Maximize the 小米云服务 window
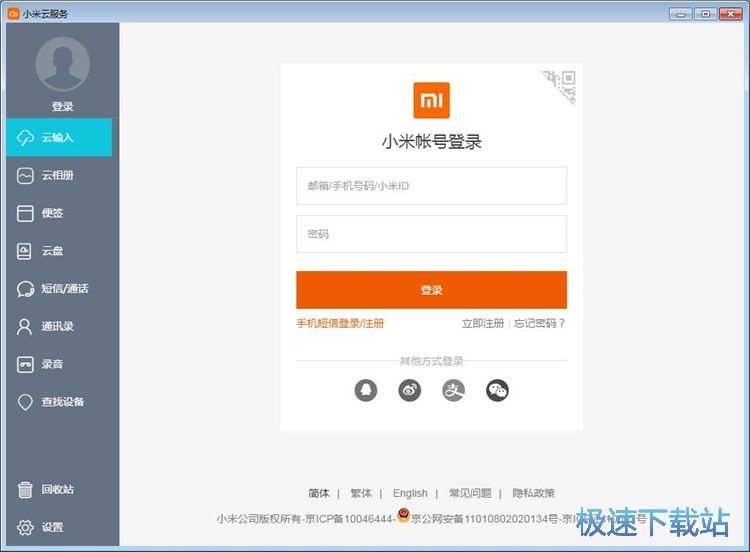Image resolution: width=750 pixels, height=552 pixels. (706, 14)
